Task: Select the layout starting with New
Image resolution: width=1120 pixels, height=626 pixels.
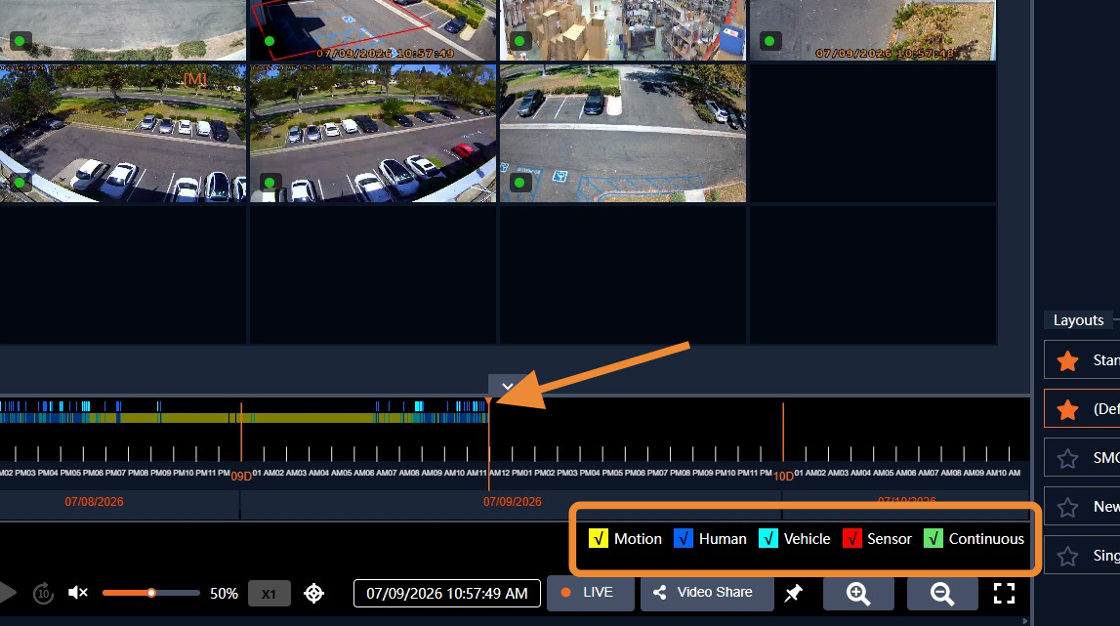Action: [x=1082, y=507]
